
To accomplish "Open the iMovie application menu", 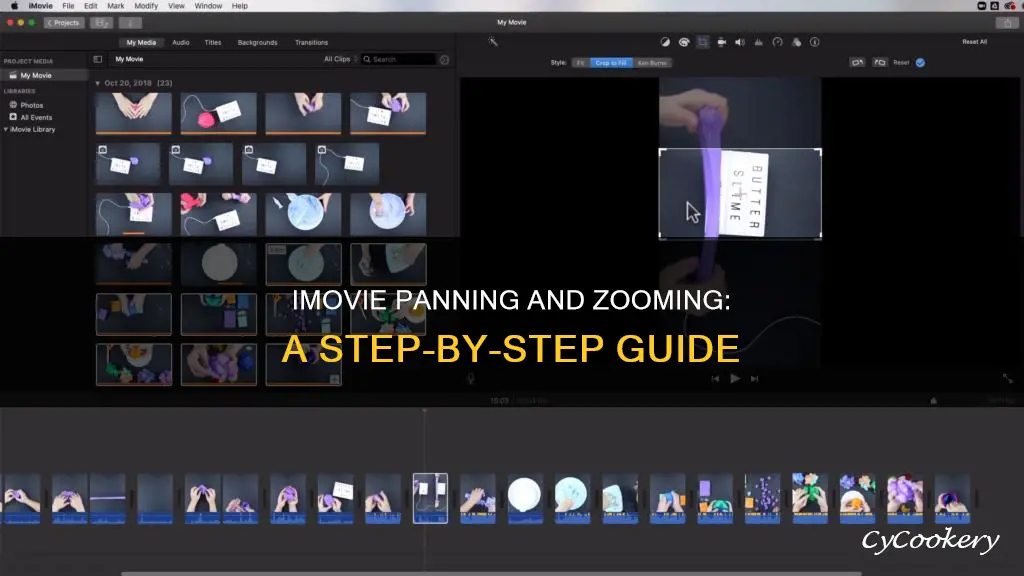I will (x=40, y=6).
